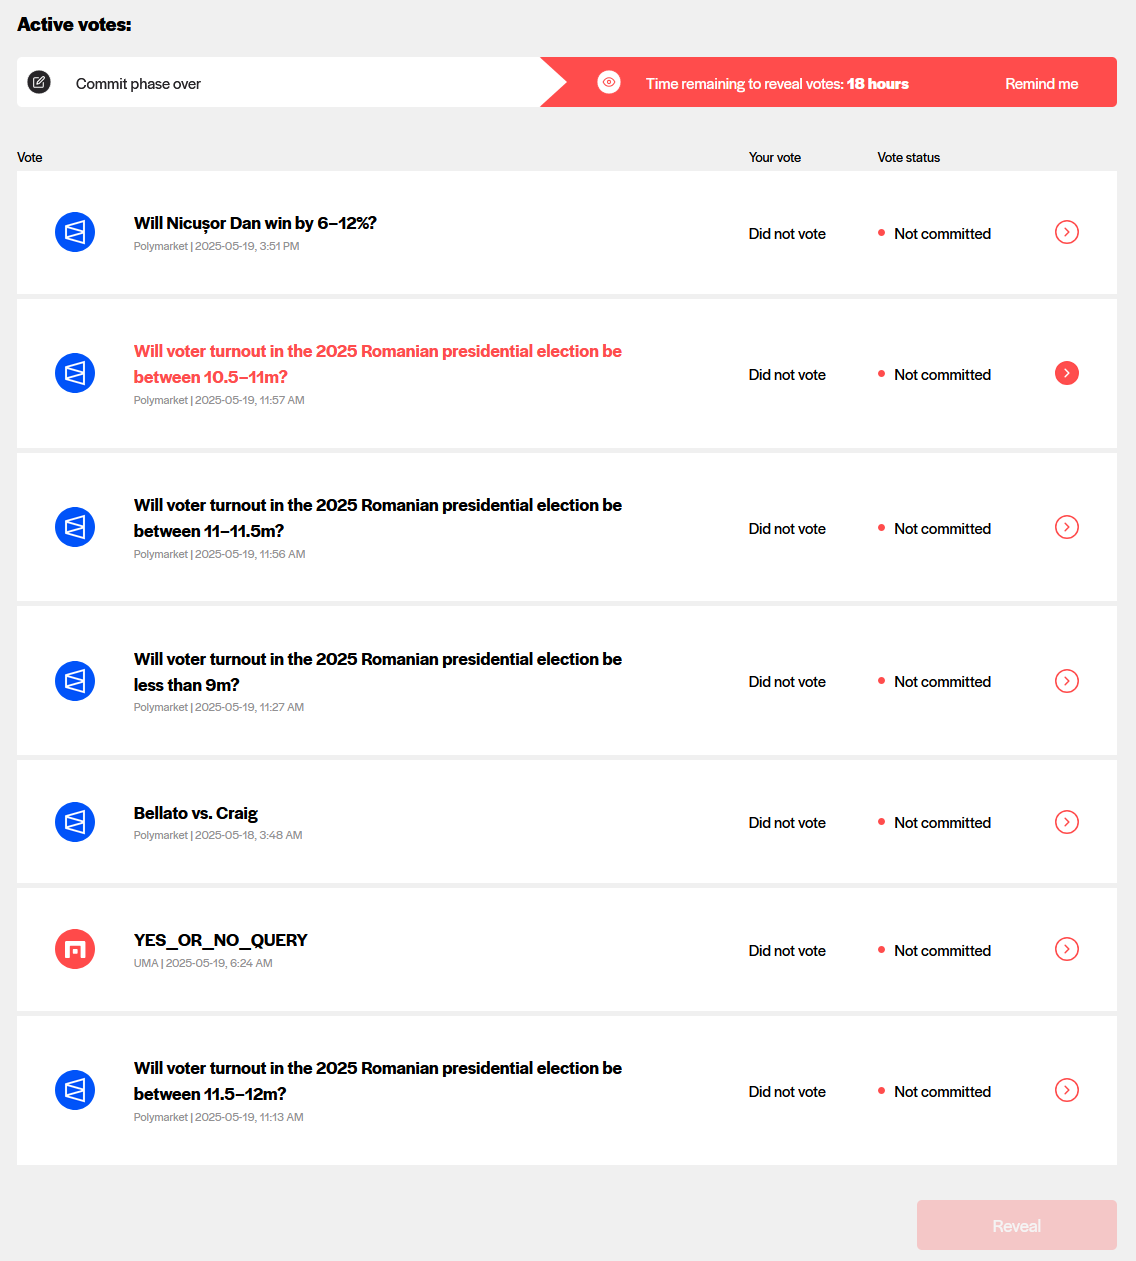Viewport: 1136px width, 1261px height.
Task: Click the pencil icon next to Commit phase over
Action: 39,82
